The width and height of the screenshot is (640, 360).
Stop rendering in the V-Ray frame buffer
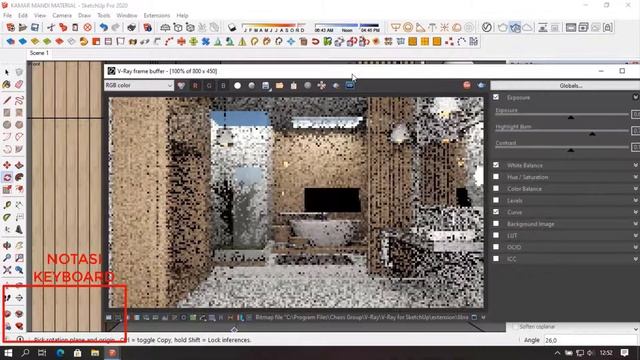tap(467, 85)
